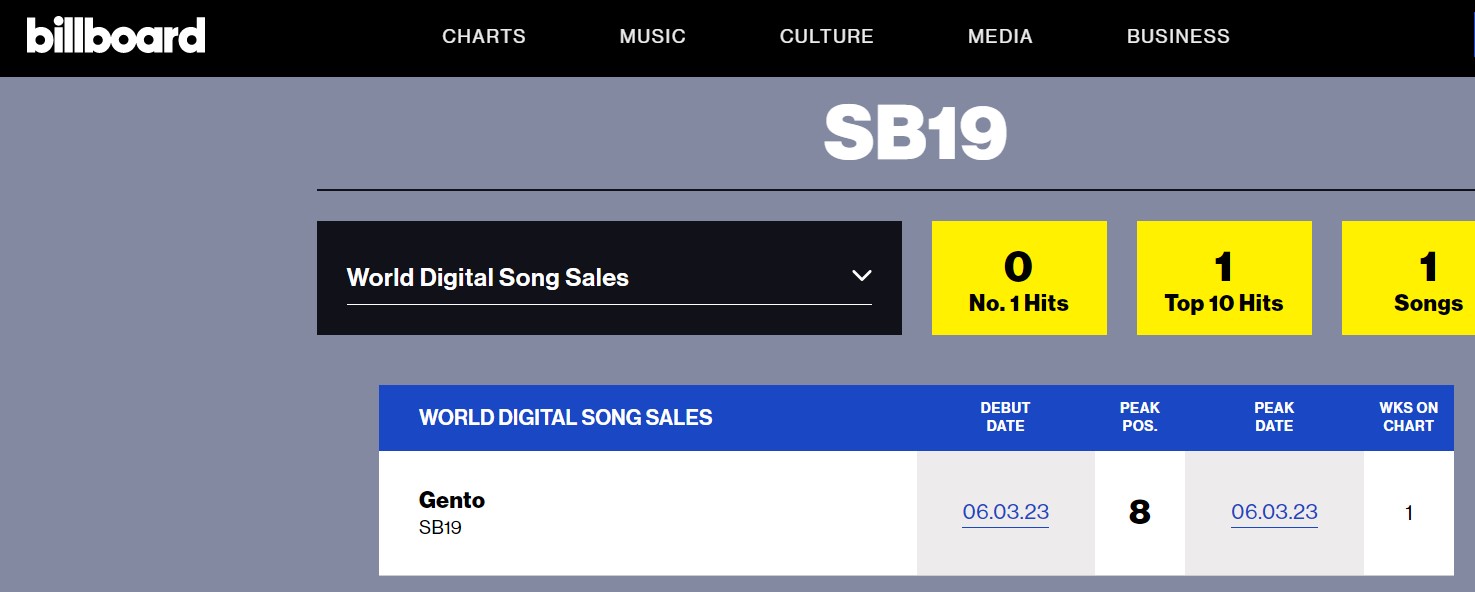Image resolution: width=1475 pixels, height=592 pixels.
Task: Open the peak date 06.03.23 link
Action: tap(1274, 512)
